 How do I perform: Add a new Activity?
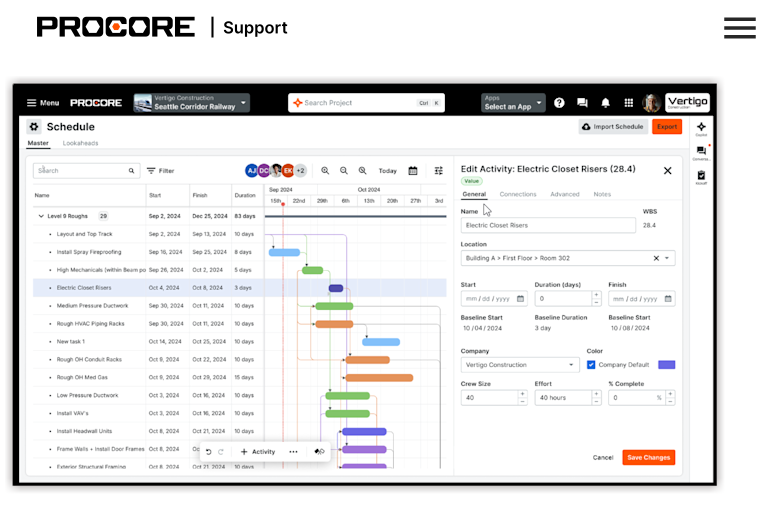(258, 452)
